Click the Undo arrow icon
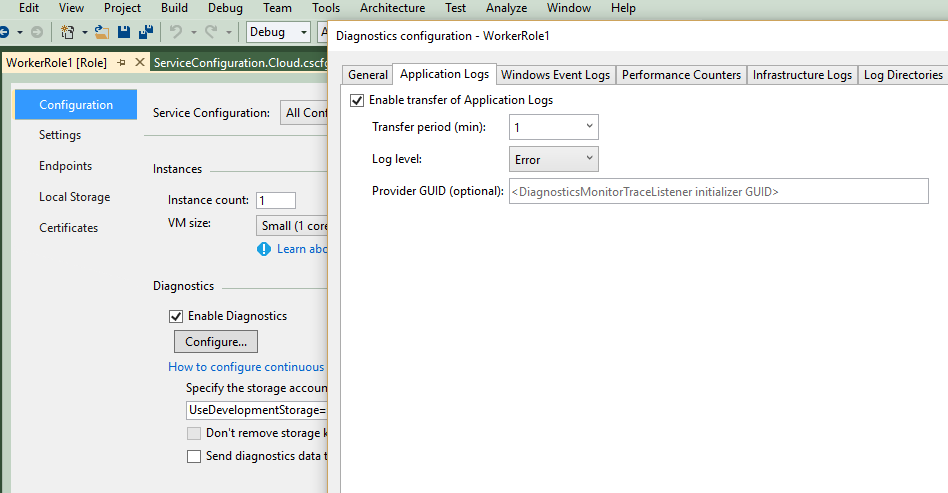948x493 pixels. coord(176,32)
